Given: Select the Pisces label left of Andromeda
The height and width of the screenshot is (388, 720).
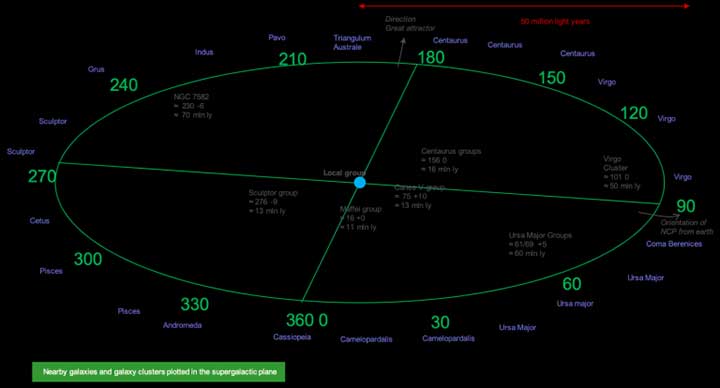Looking at the screenshot, I should click(129, 311).
